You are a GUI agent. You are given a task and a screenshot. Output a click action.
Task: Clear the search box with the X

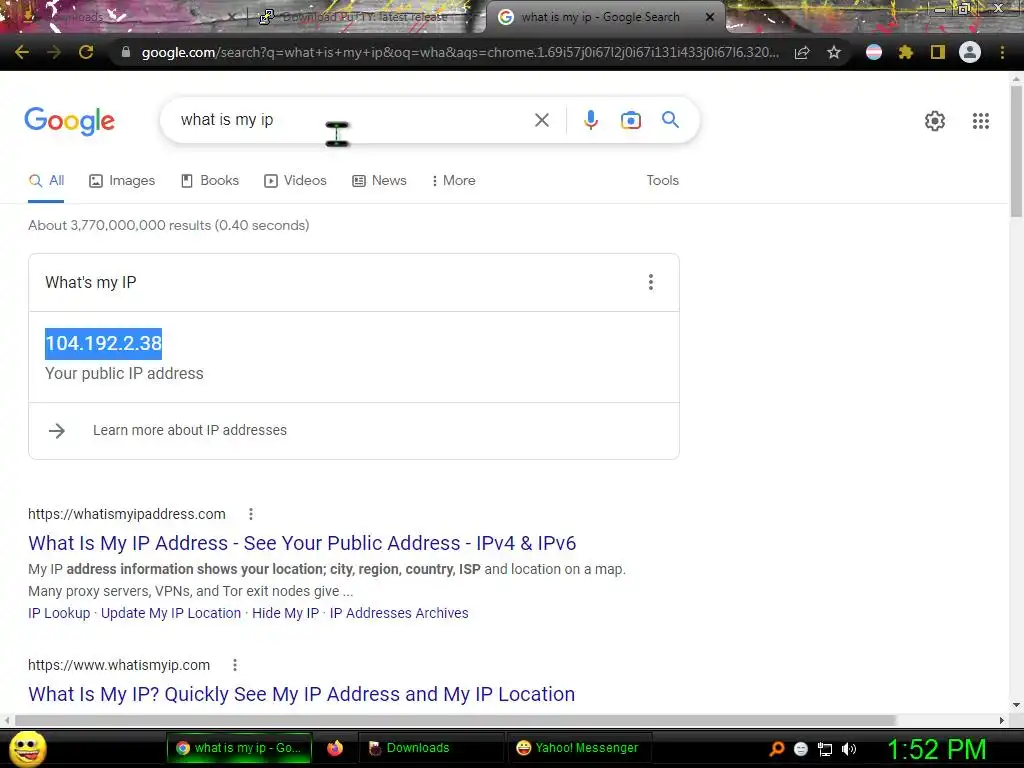point(541,120)
